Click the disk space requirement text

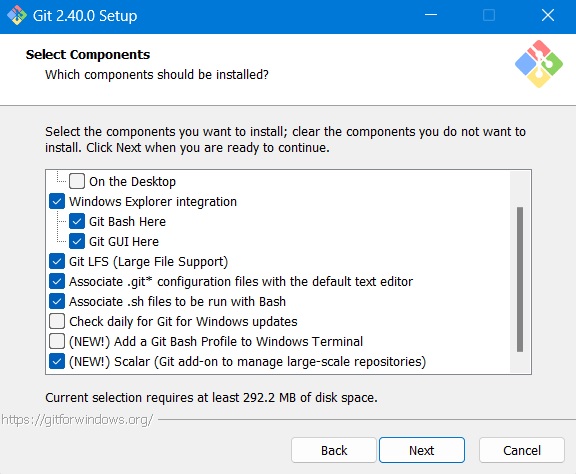pos(211,398)
